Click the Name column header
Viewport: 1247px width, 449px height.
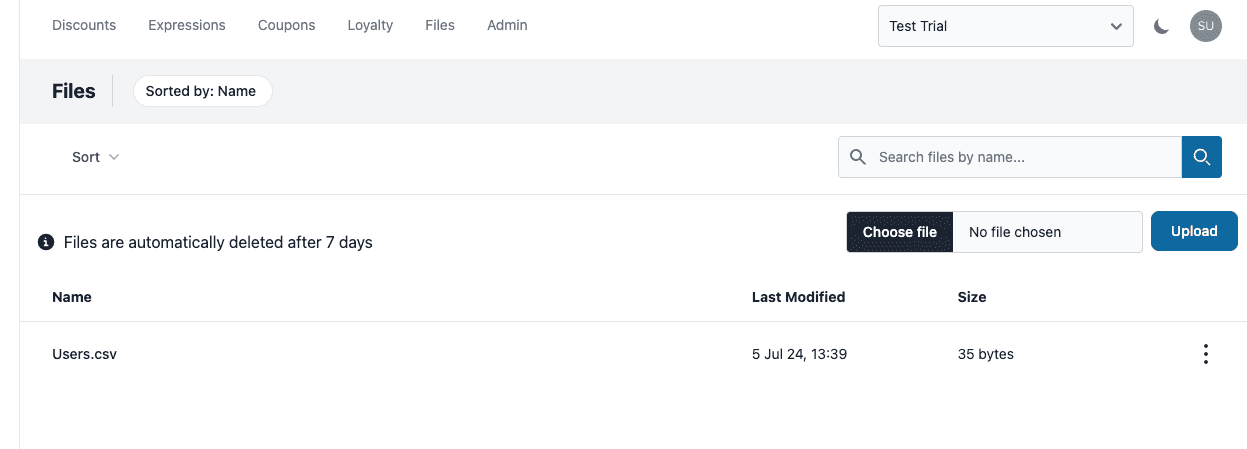point(72,297)
